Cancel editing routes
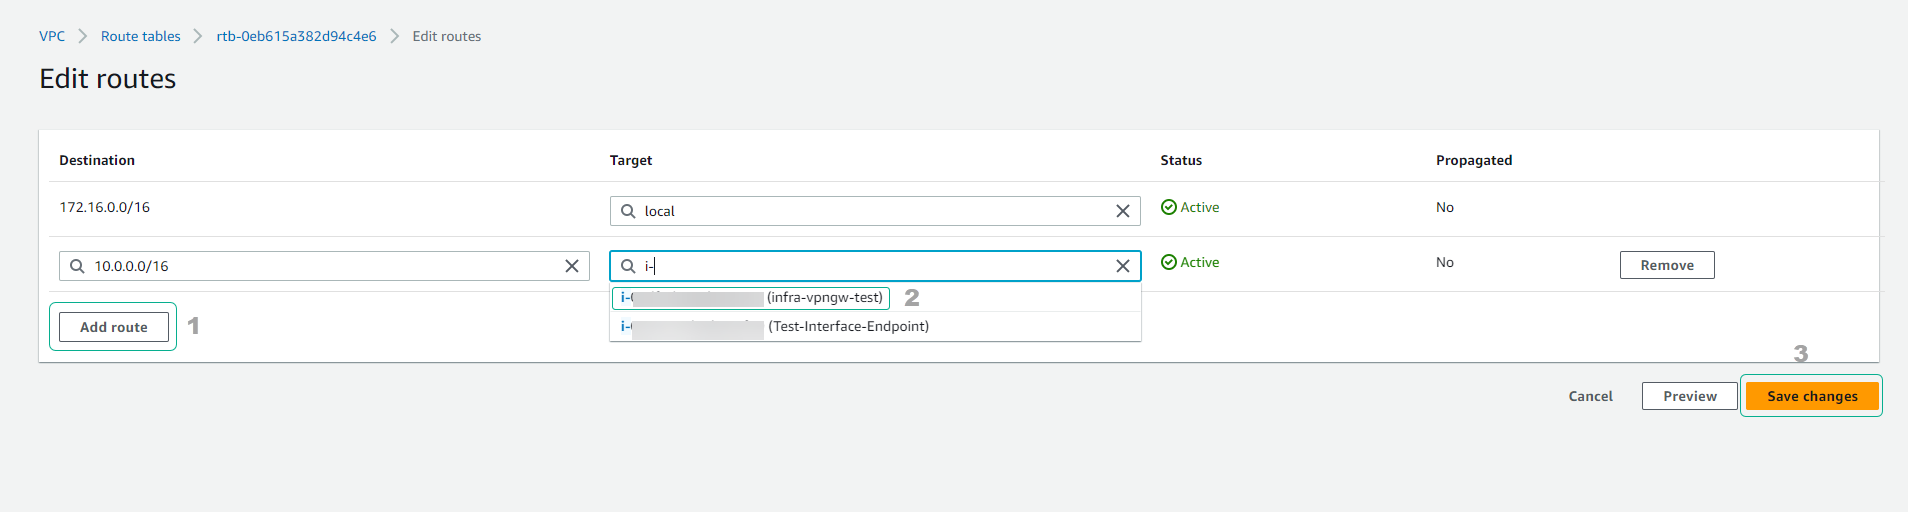Screen dimensions: 1908x512 pos(1590,396)
